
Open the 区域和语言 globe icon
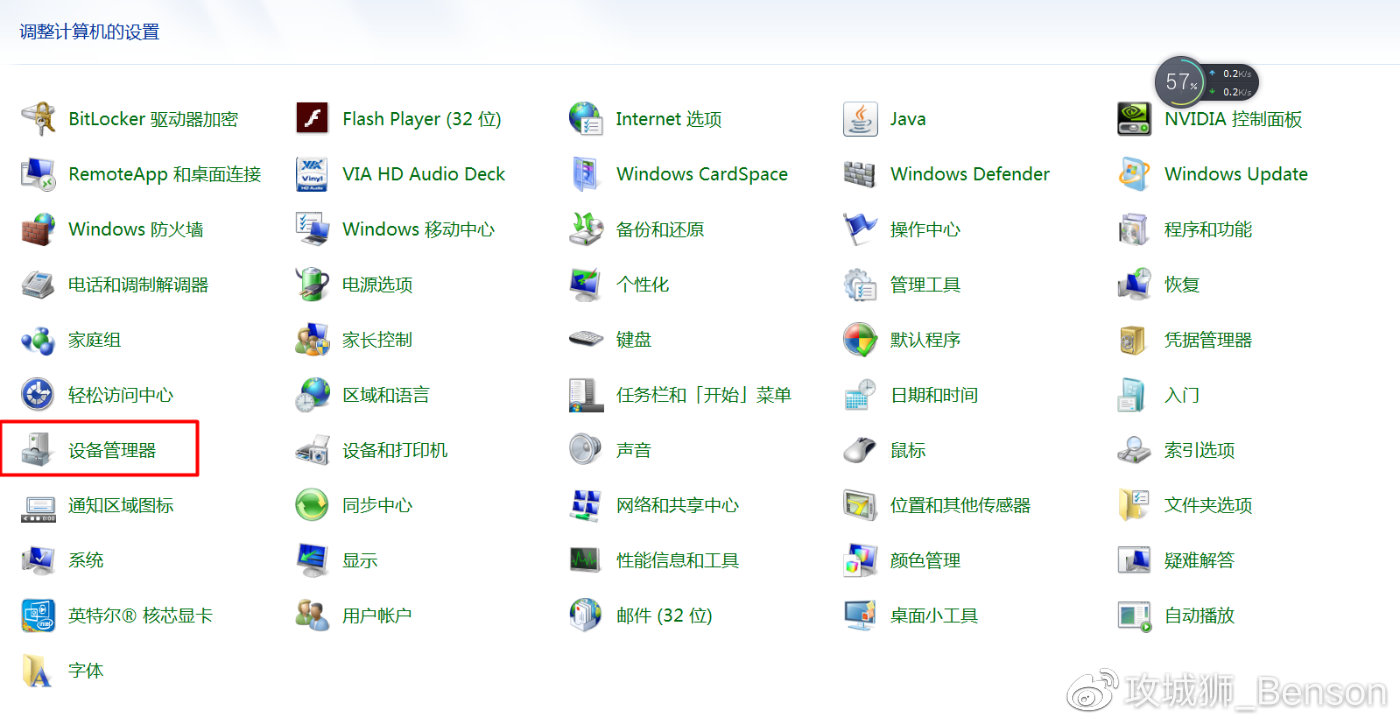(312, 395)
